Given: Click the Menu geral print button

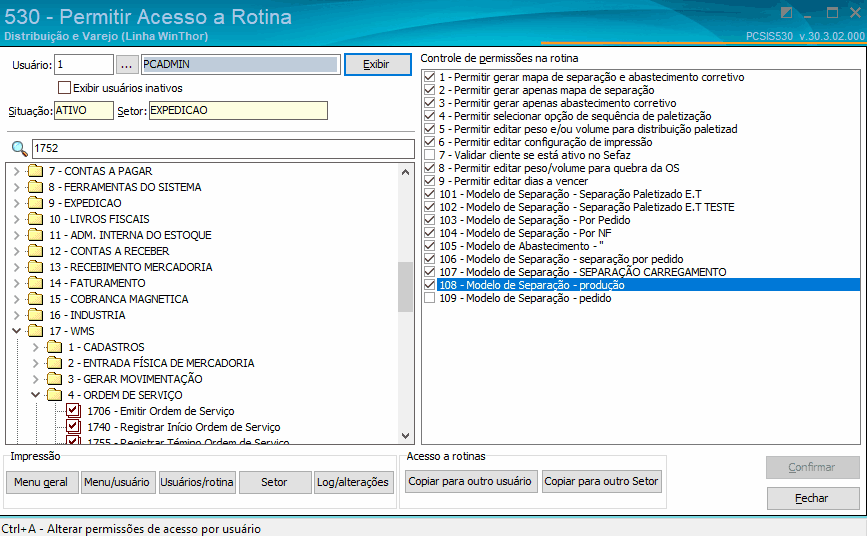Looking at the screenshot, I should (x=41, y=482).
